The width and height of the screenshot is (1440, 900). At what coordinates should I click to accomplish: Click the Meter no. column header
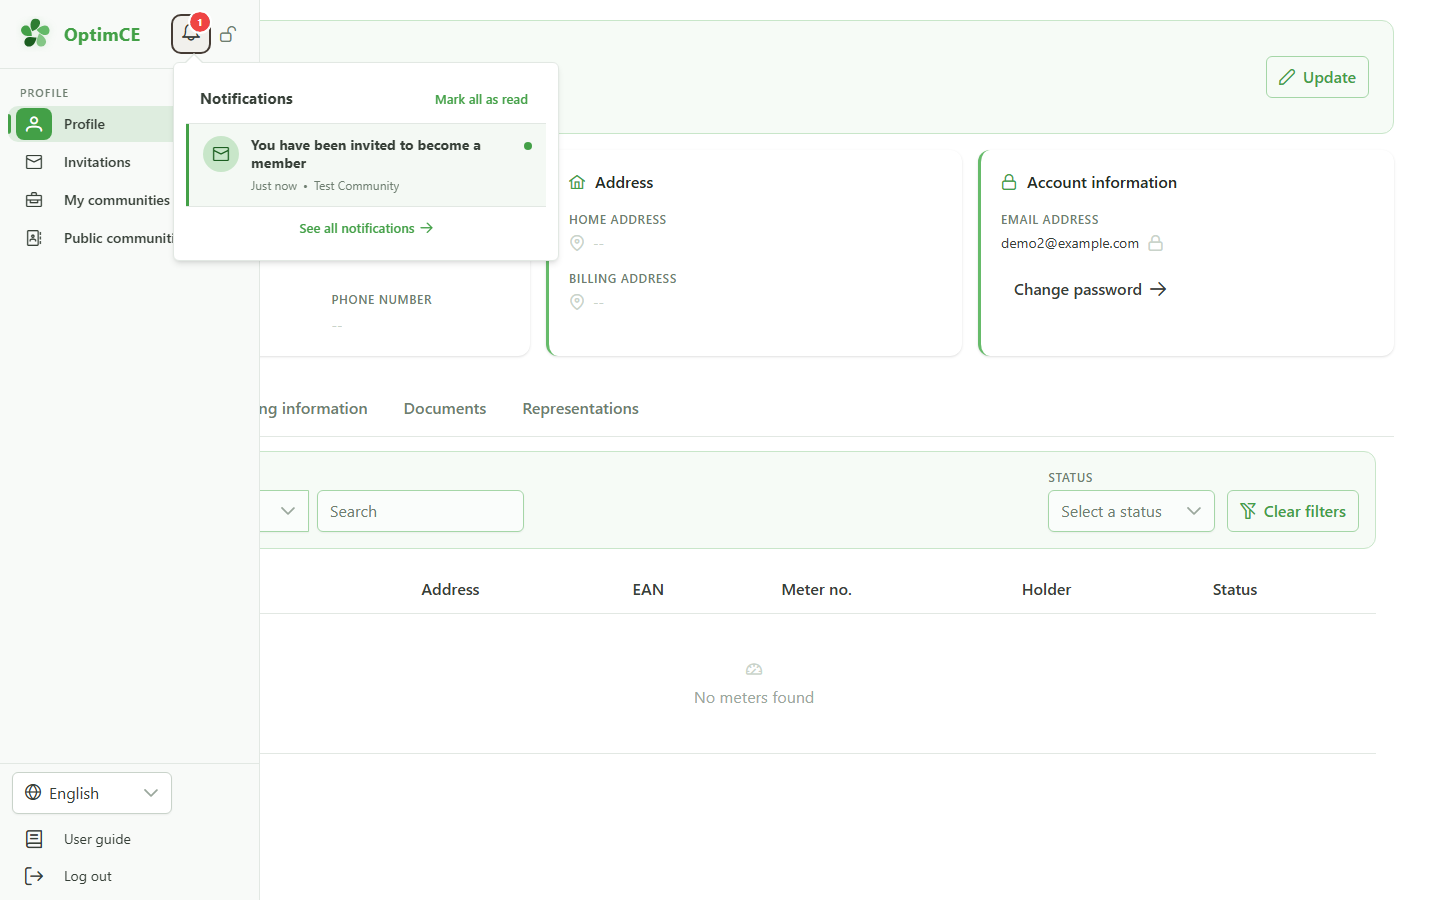coord(816,589)
